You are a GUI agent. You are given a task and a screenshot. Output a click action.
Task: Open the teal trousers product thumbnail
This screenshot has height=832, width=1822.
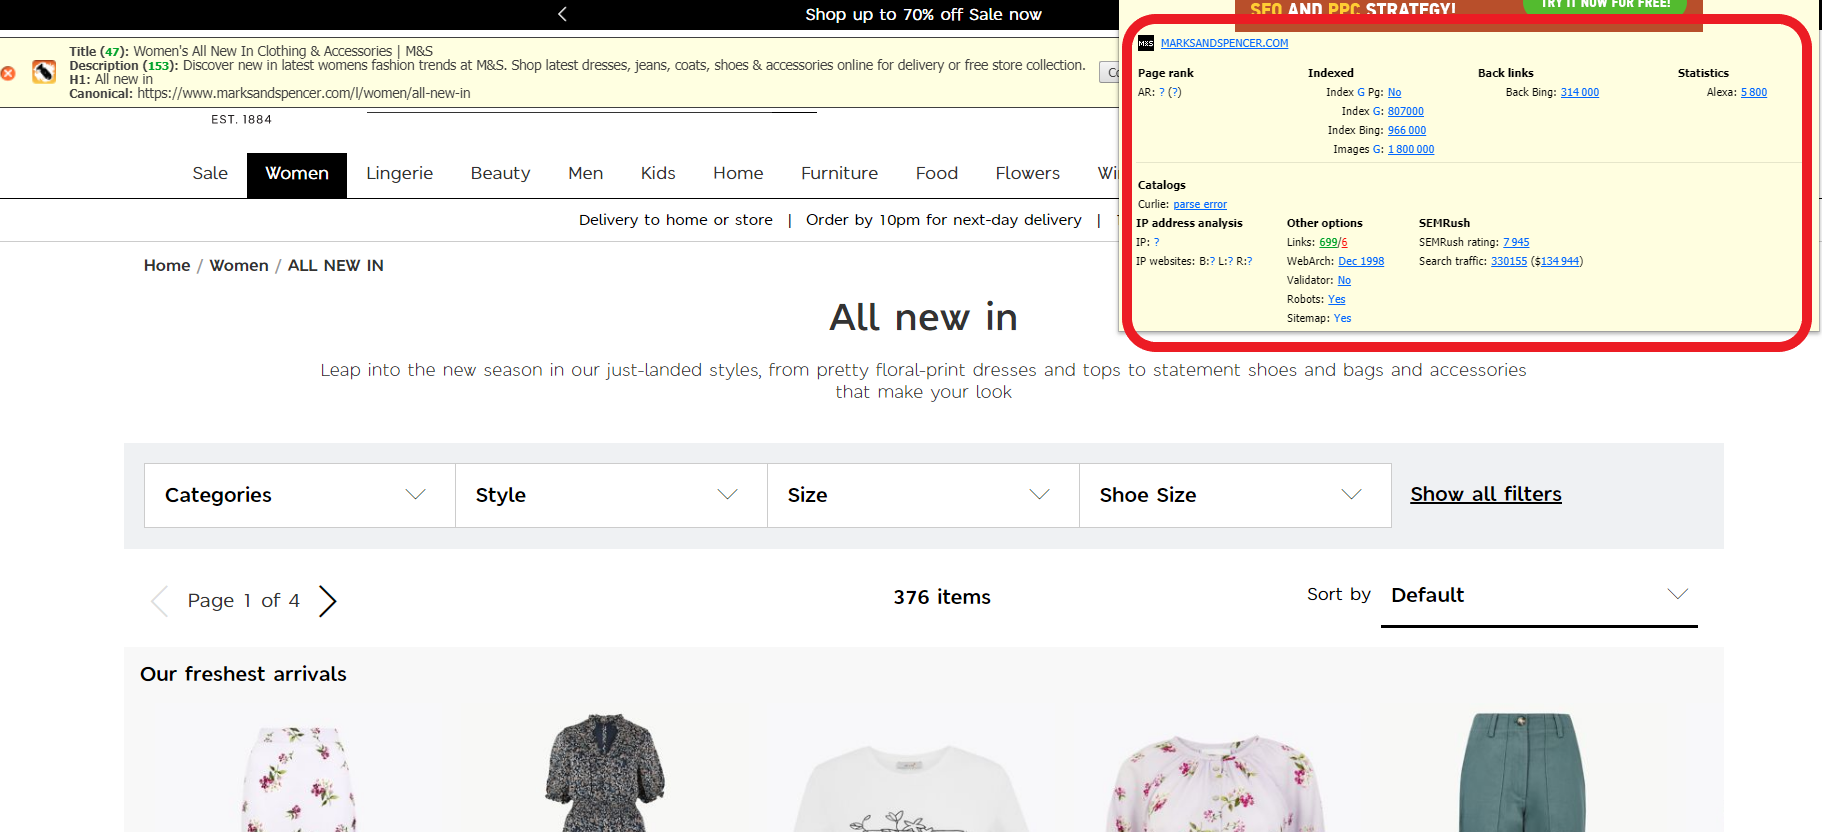point(1522,772)
